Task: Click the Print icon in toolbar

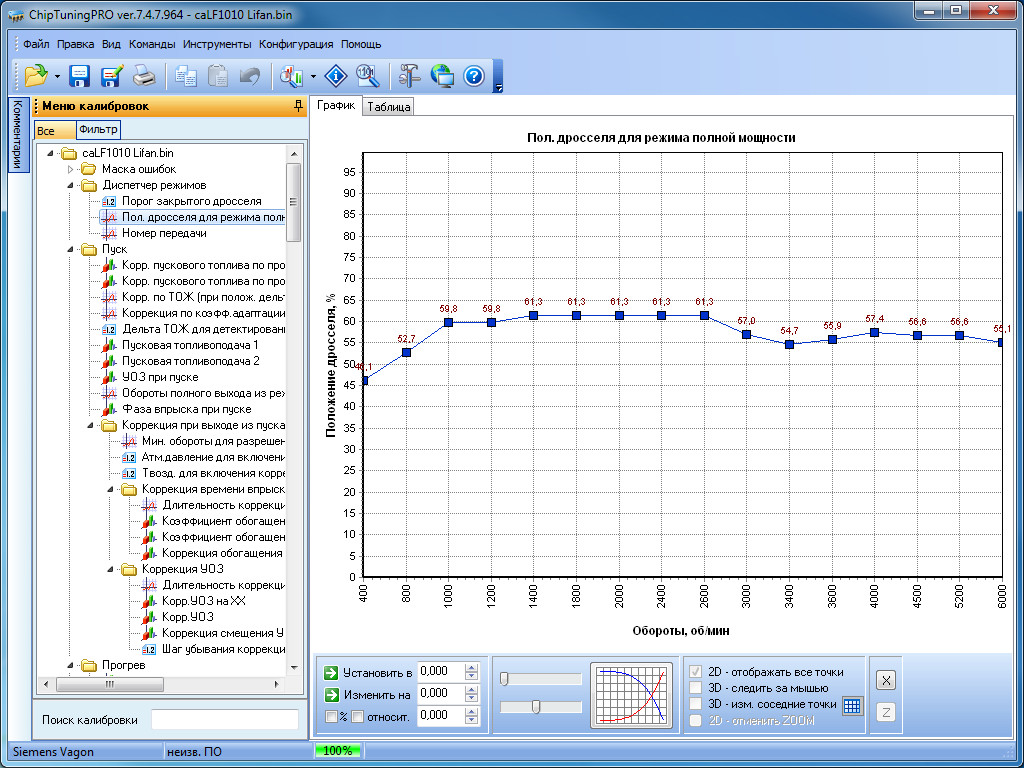Action: (x=144, y=76)
